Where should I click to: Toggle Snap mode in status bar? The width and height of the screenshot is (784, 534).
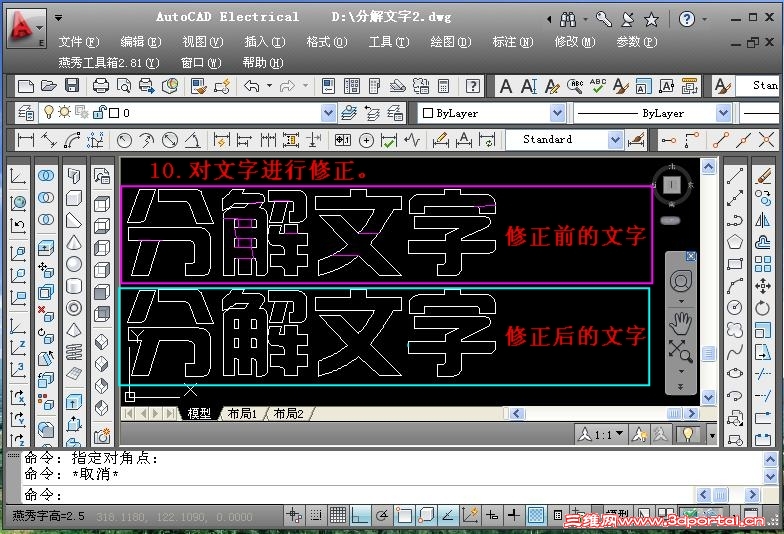(x=316, y=515)
